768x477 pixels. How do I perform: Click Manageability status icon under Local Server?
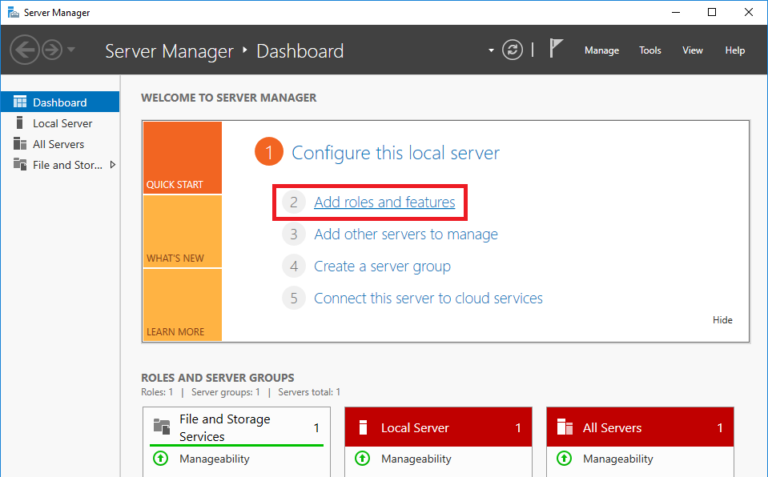363,459
